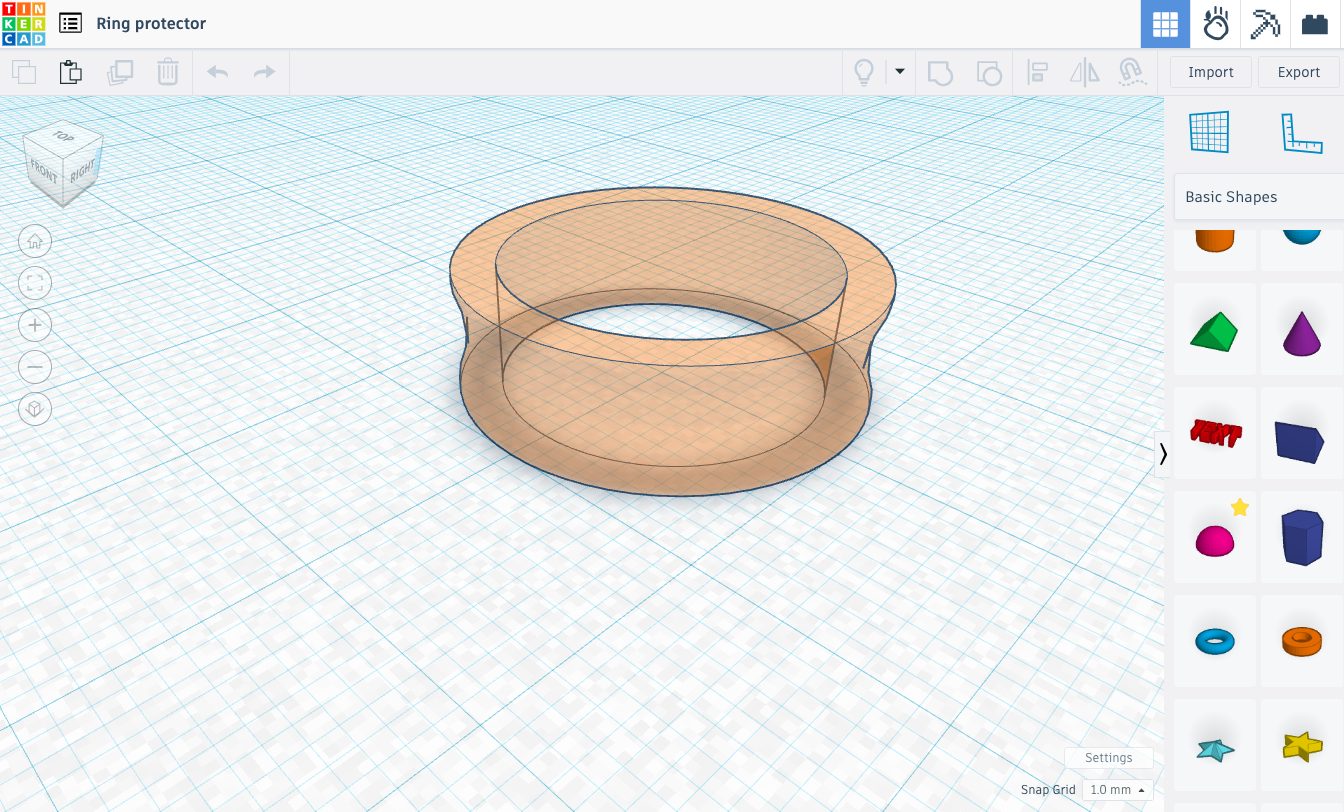The image size is (1344, 812).
Task: Open the designs list icon
Action: [x=70, y=23]
